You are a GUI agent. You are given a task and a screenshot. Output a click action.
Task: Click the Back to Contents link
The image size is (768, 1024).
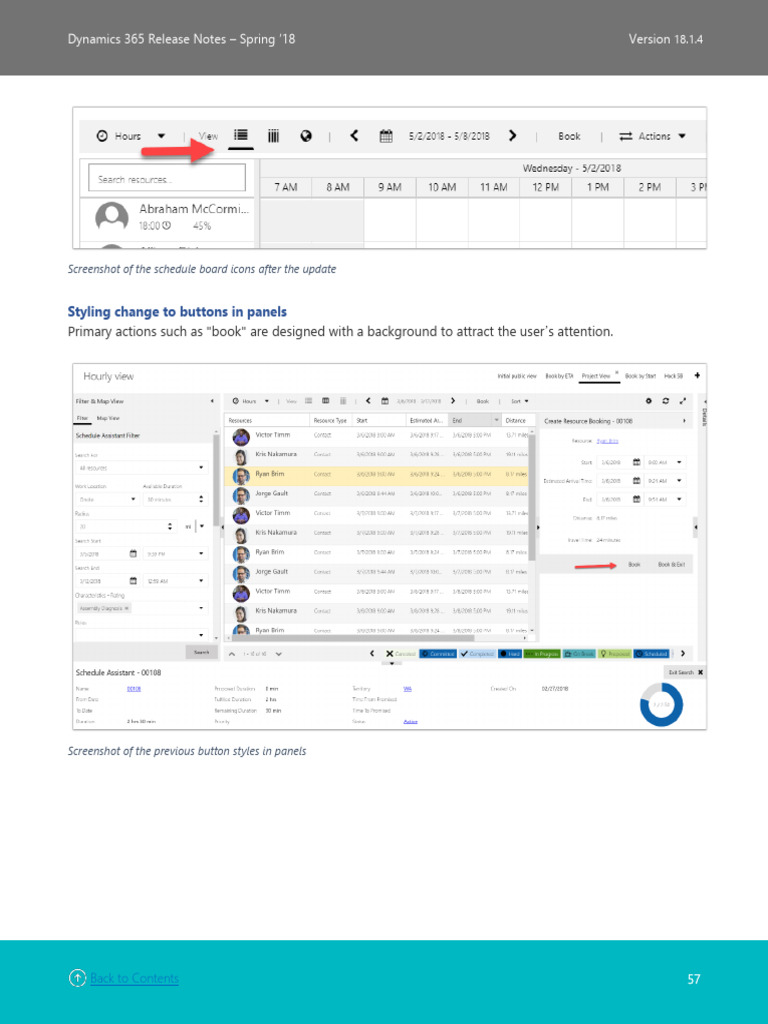pyautogui.click(x=135, y=978)
